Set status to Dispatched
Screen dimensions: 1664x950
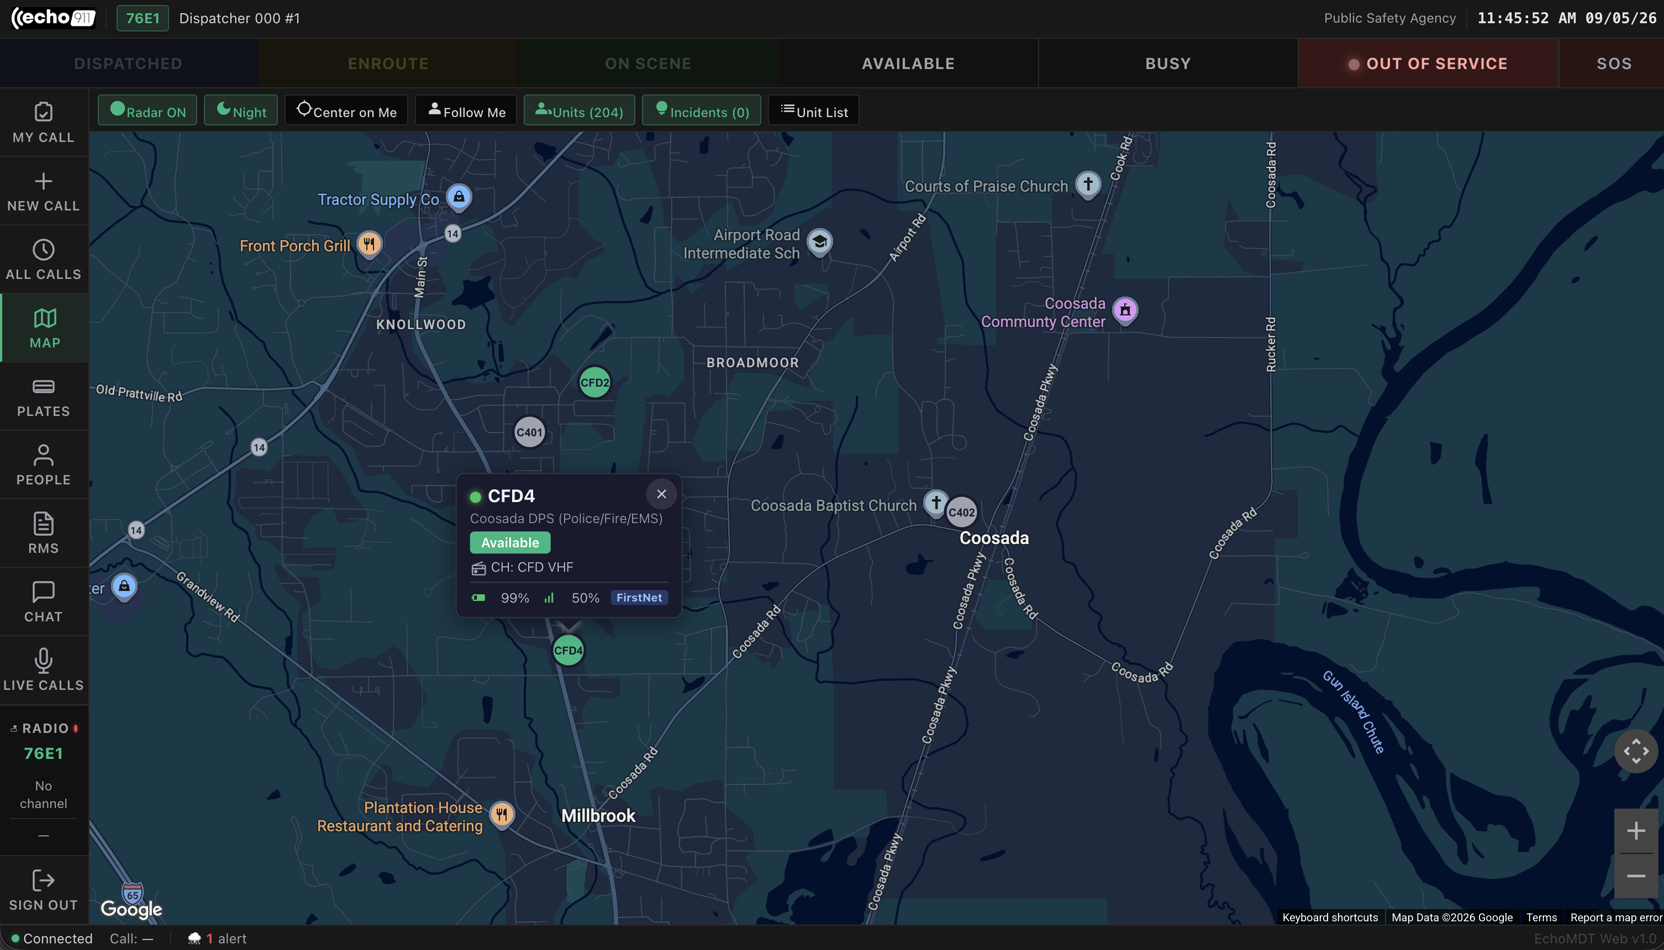click(x=128, y=63)
